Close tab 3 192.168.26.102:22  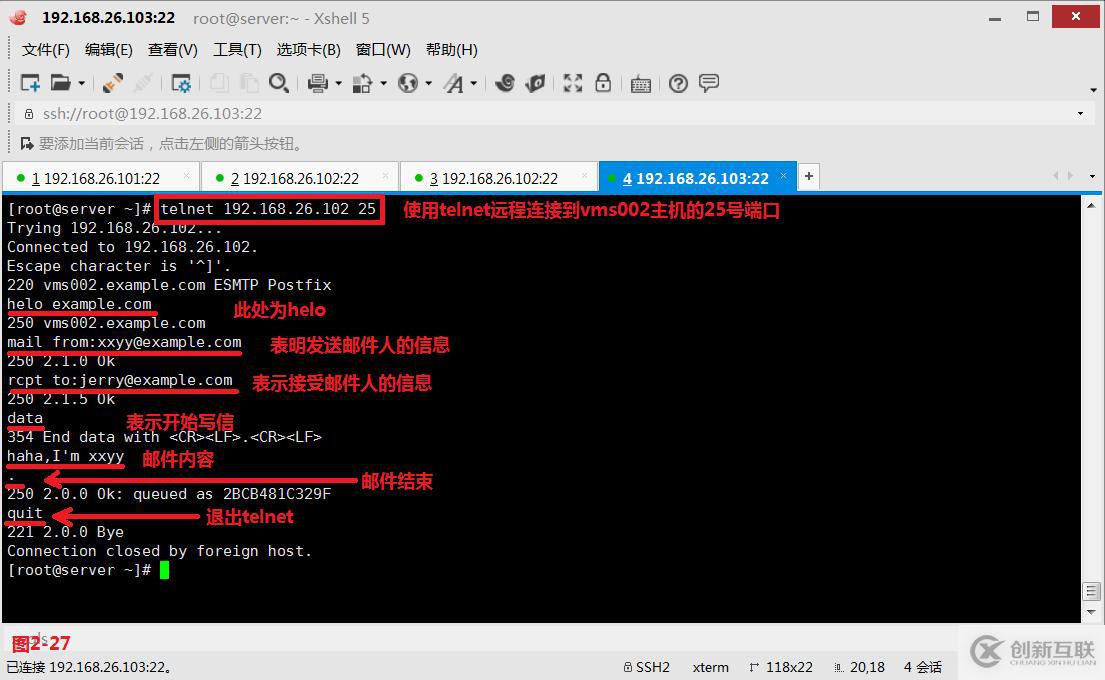pos(584,175)
